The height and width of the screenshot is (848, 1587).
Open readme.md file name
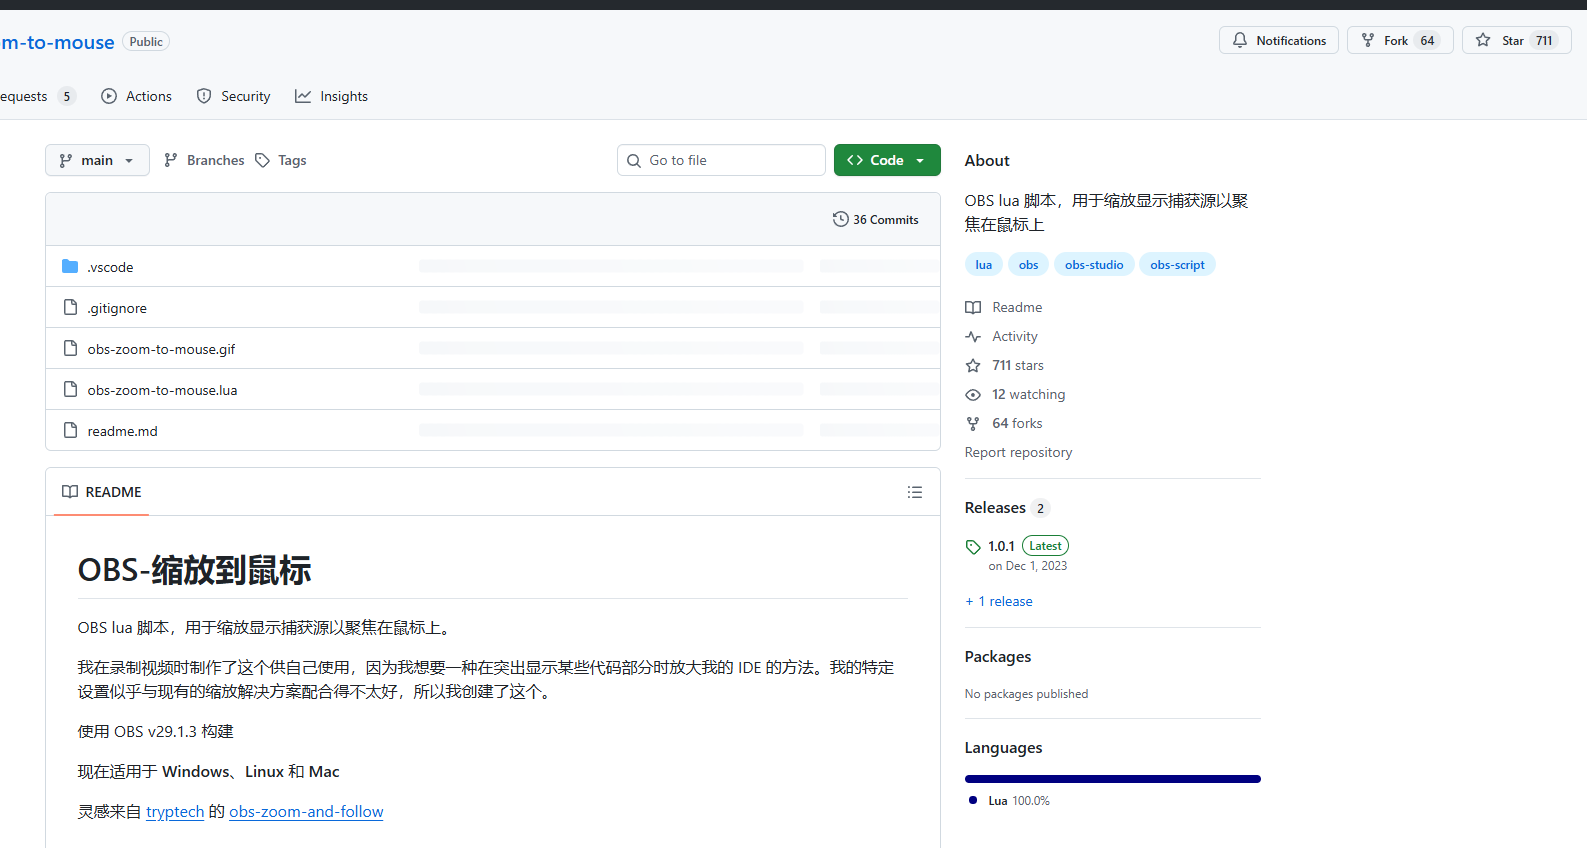click(122, 431)
